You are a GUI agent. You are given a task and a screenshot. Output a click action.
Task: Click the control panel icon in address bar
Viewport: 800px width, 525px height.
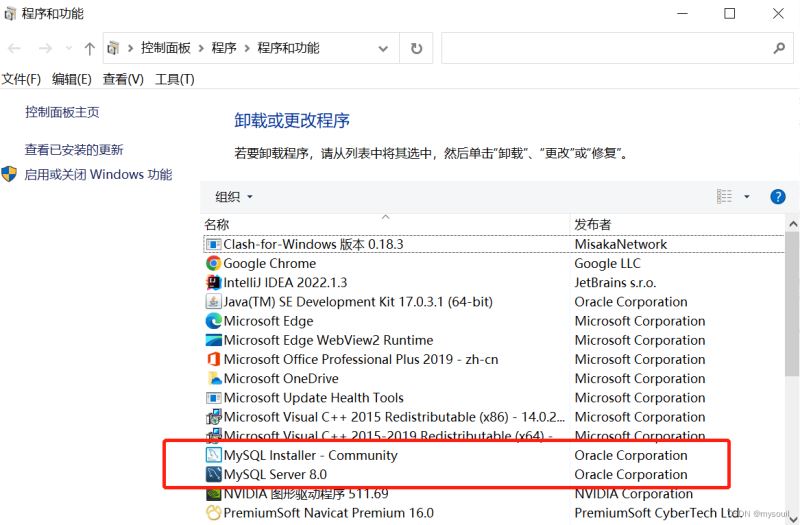click(113, 48)
